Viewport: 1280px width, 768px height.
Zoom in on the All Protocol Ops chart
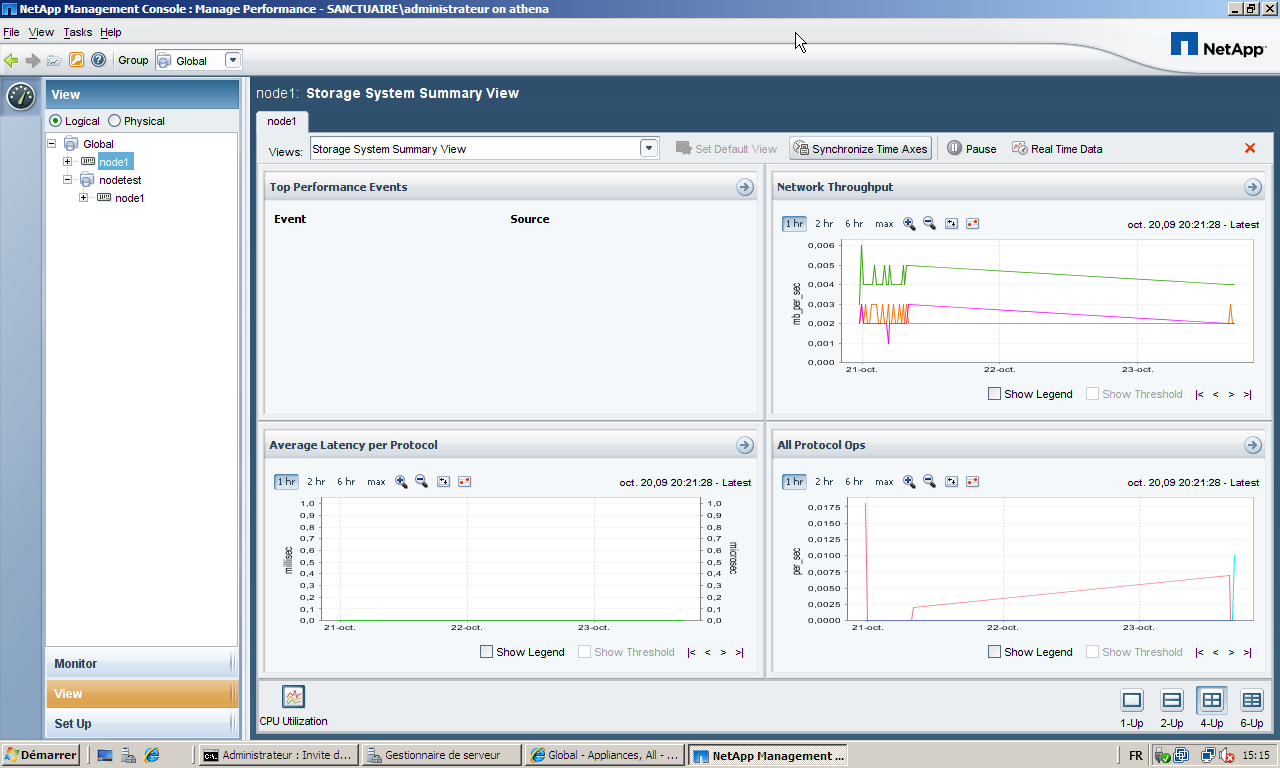point(909,482)
